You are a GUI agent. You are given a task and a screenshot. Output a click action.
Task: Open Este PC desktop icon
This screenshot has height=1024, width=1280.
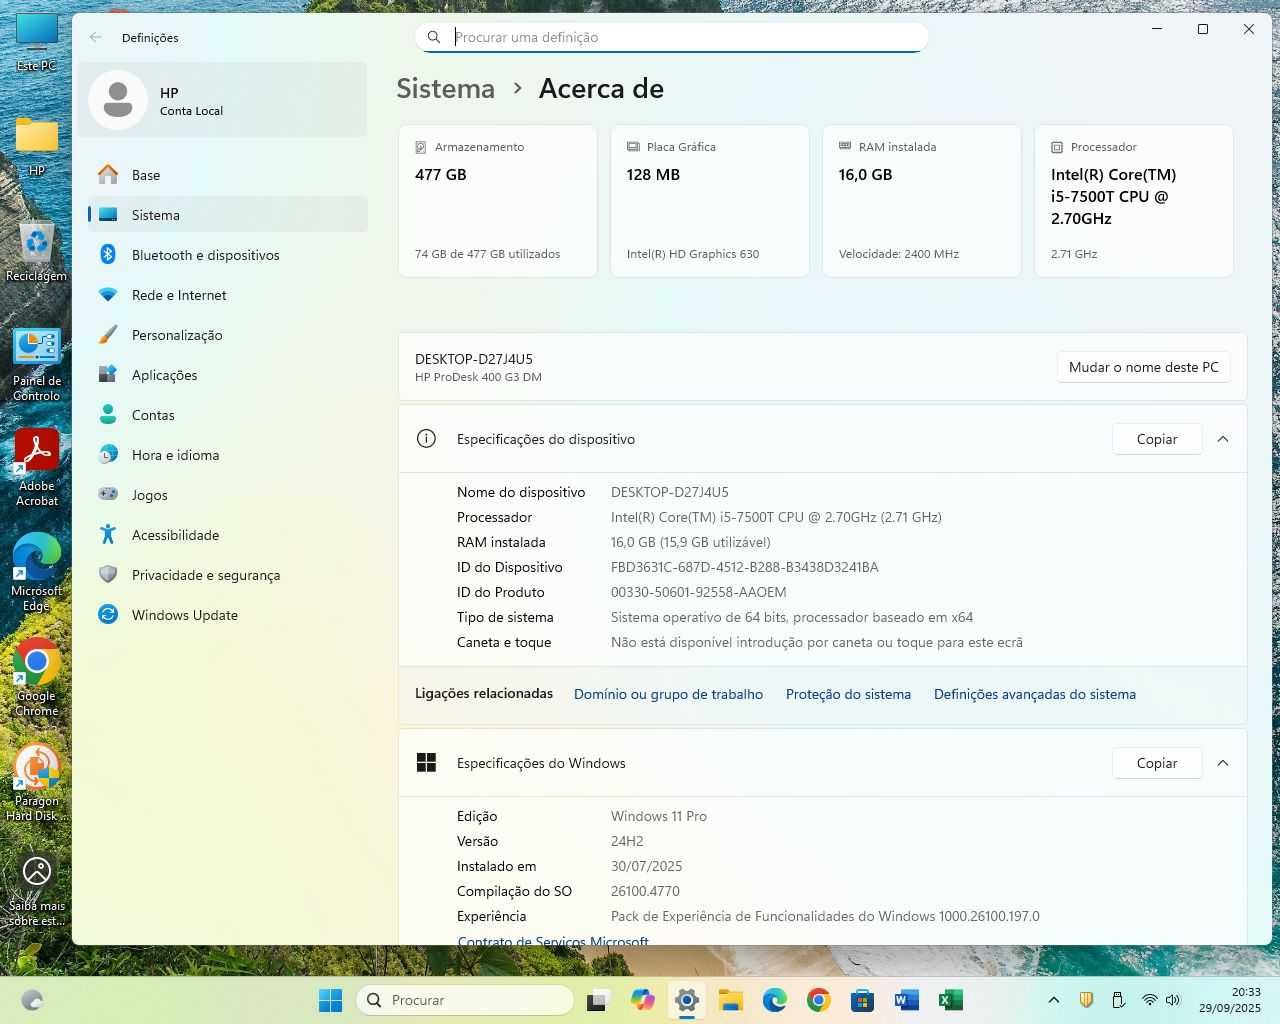pos(37,42)
